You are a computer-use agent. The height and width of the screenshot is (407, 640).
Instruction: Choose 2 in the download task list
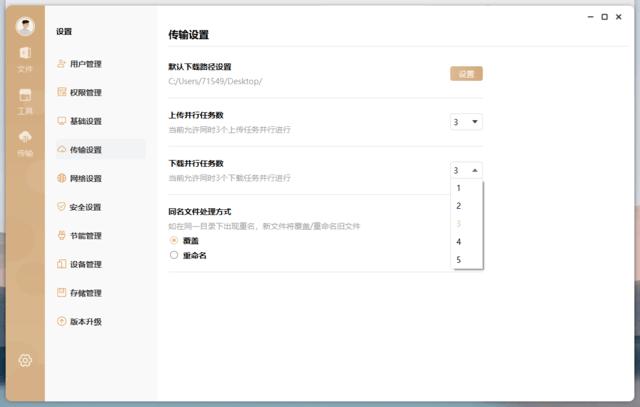tap(467, 206)
